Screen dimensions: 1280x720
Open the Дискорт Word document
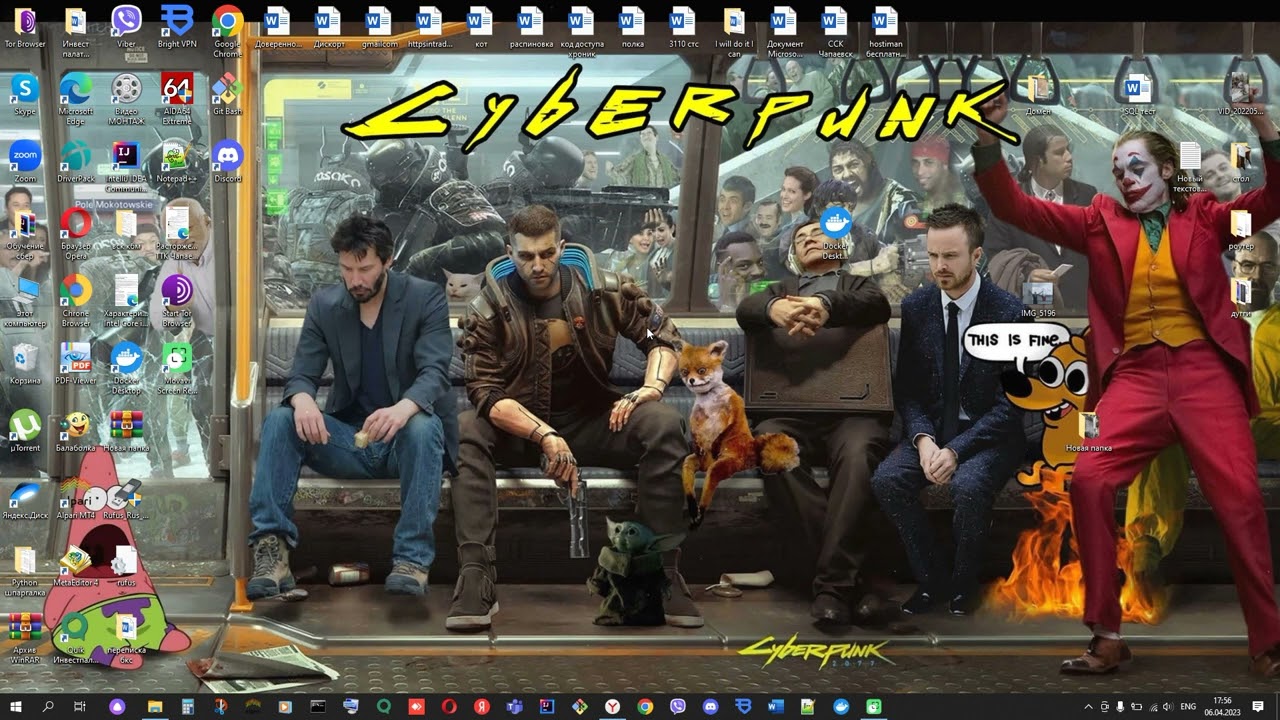(x=329, y=27)
